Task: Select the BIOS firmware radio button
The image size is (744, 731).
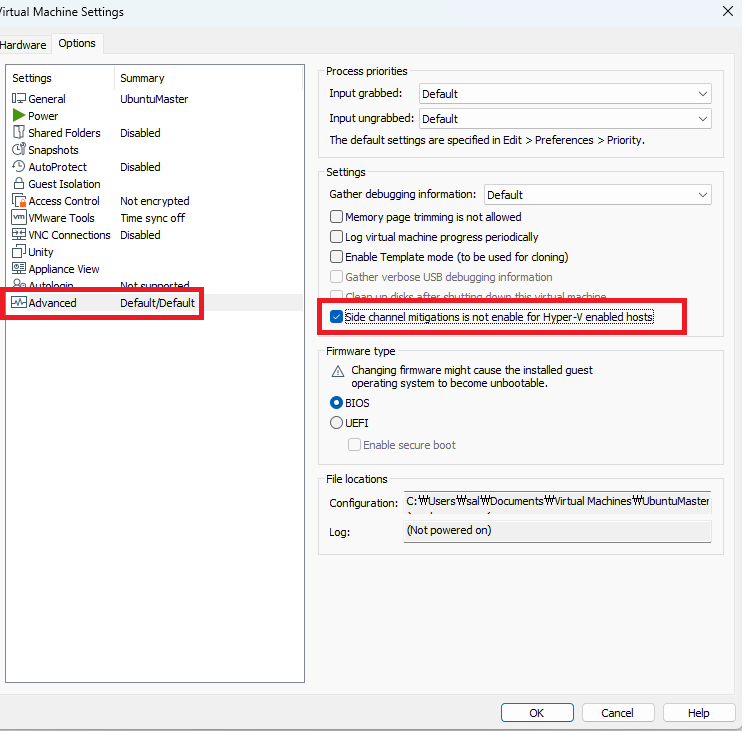Action: (336, 403)
